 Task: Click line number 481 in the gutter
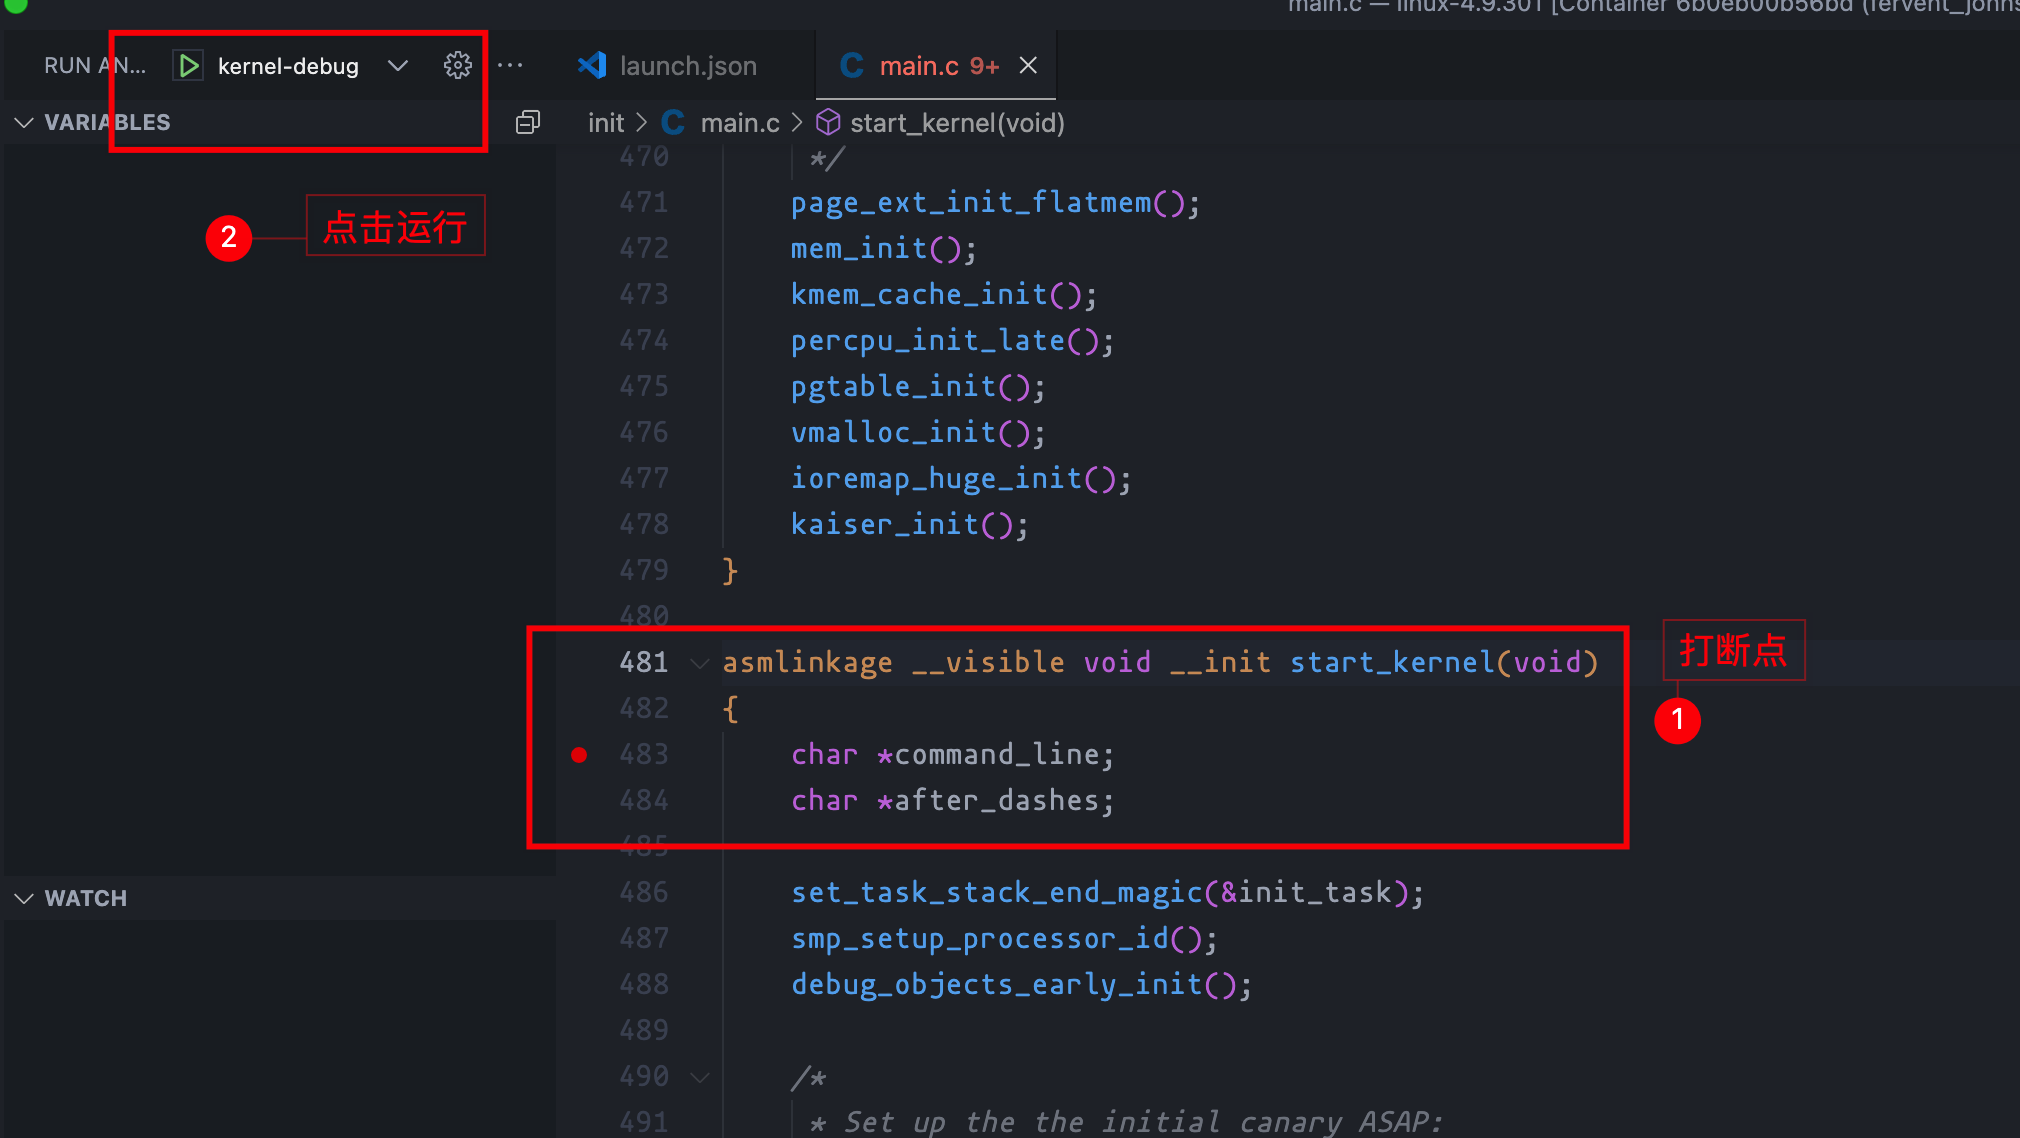[x=643, y=662]
